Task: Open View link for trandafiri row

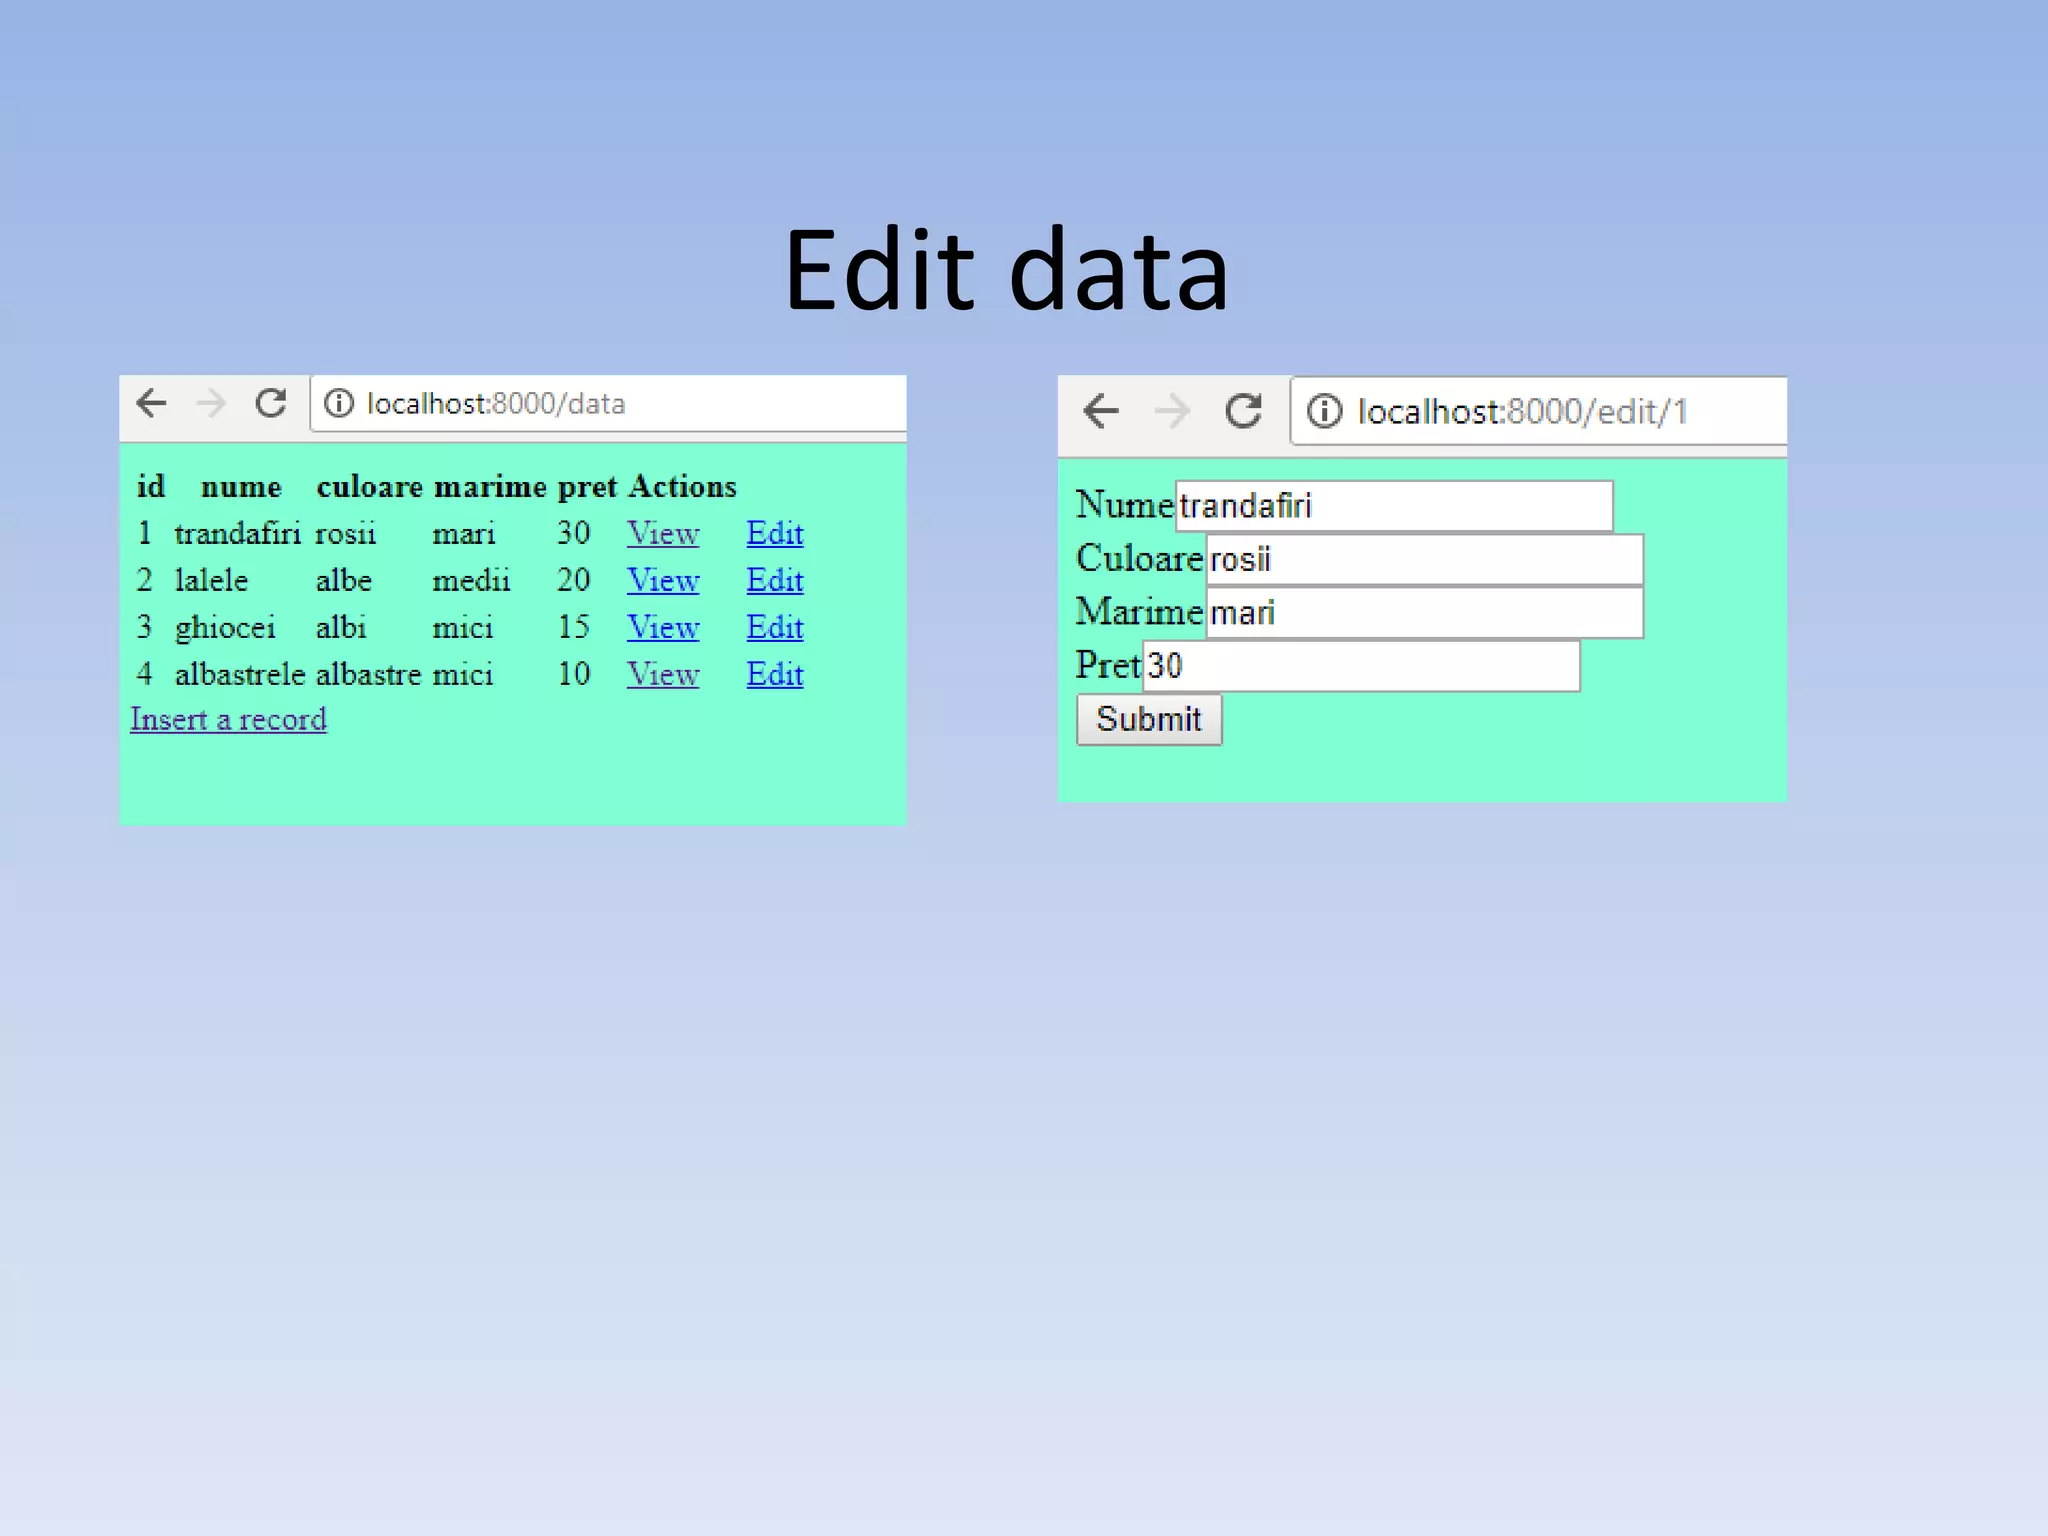Action: [662, 534]
